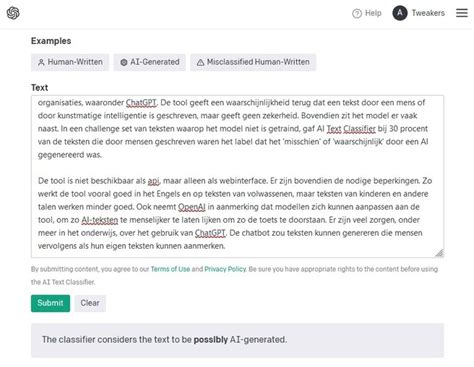474x367 pixels.
Task: Click the underlined 'AI-teksten' word
Action: (x=100, y=220)
